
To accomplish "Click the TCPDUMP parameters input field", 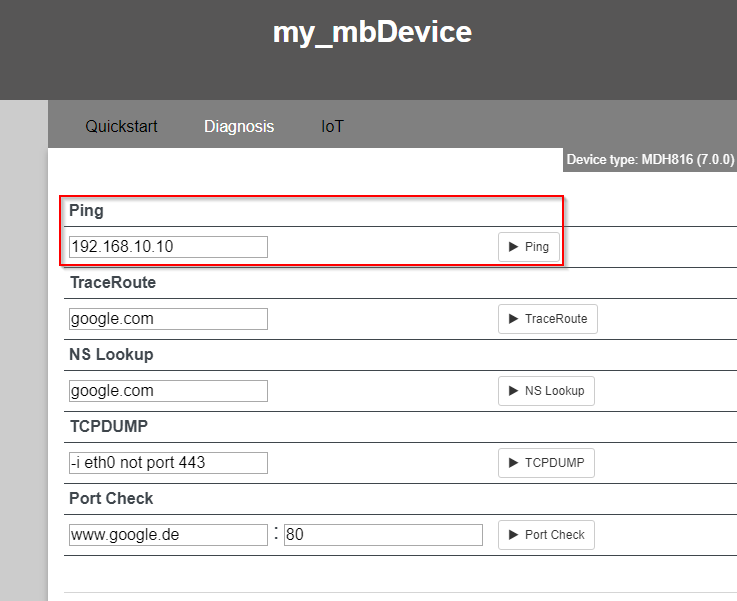I will (x=168, y=463).
